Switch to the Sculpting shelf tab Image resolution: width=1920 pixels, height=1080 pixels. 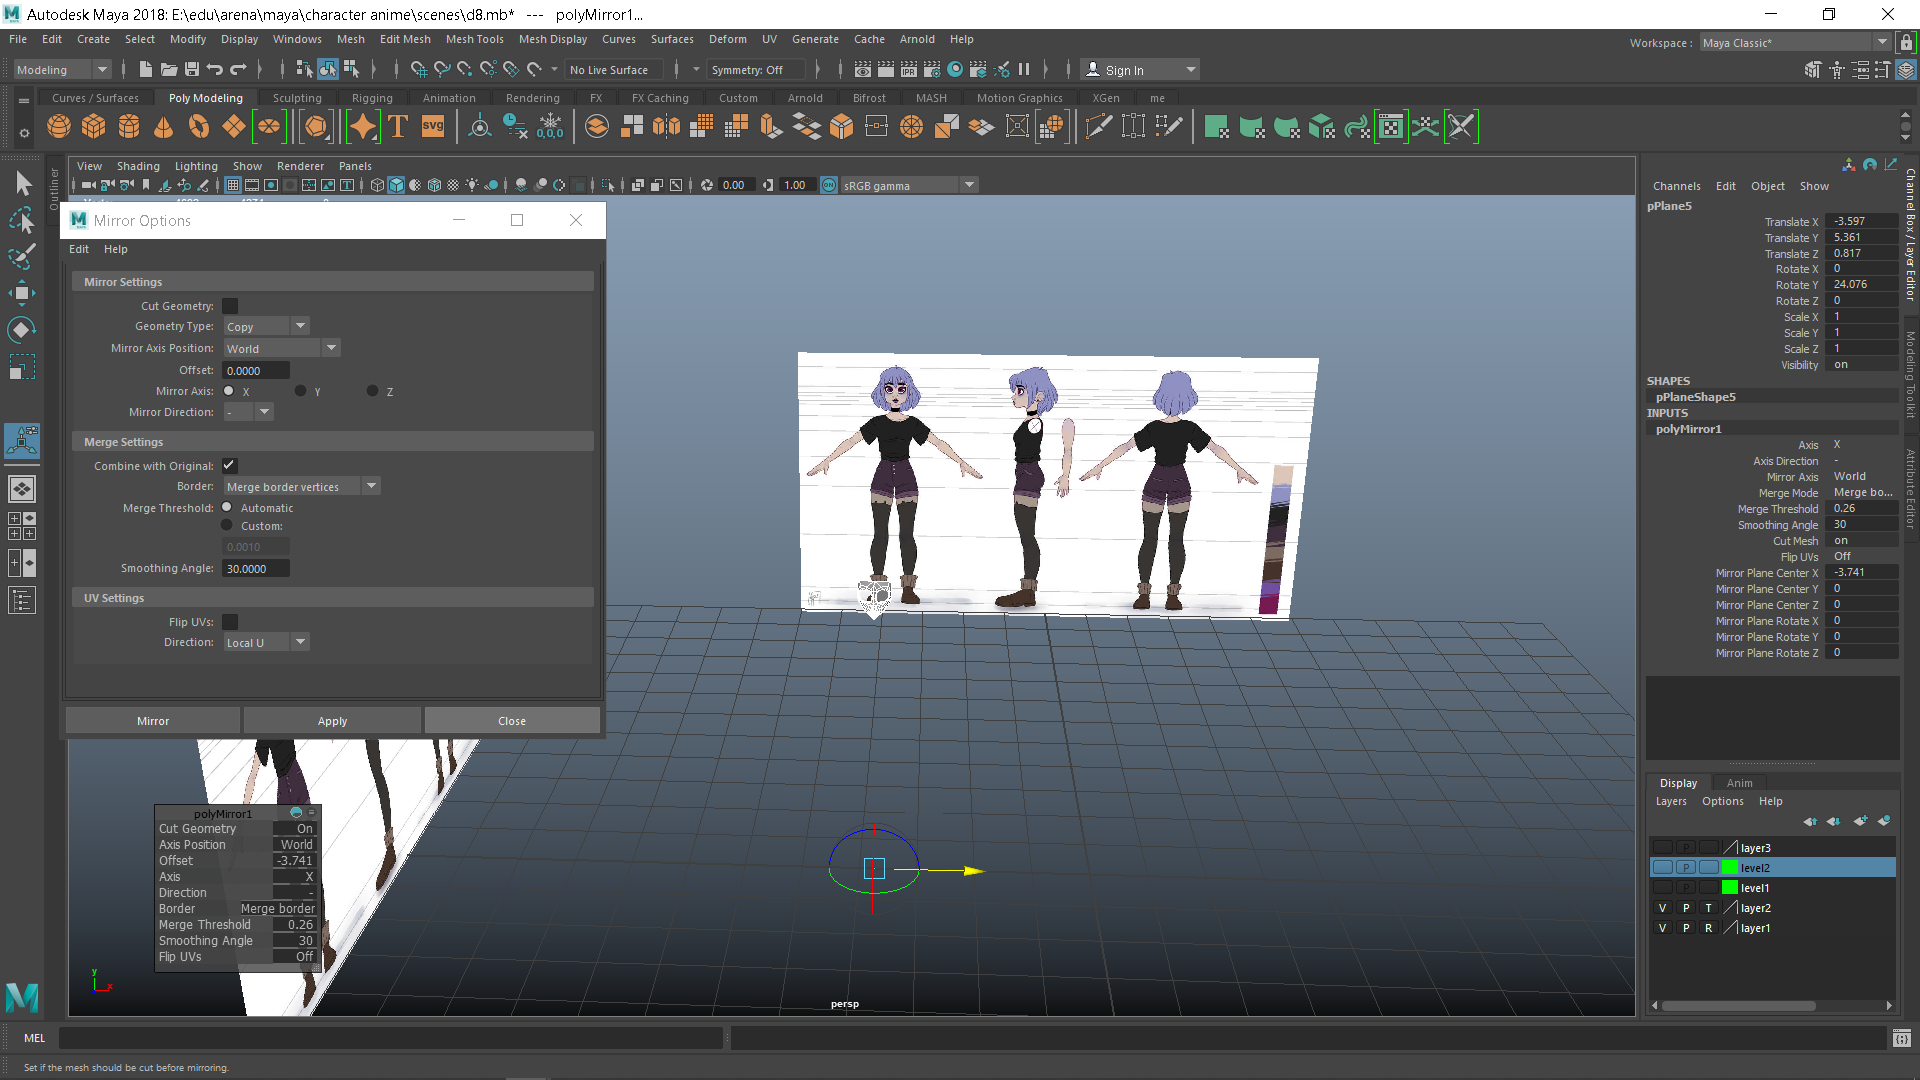tap(297, 98)
